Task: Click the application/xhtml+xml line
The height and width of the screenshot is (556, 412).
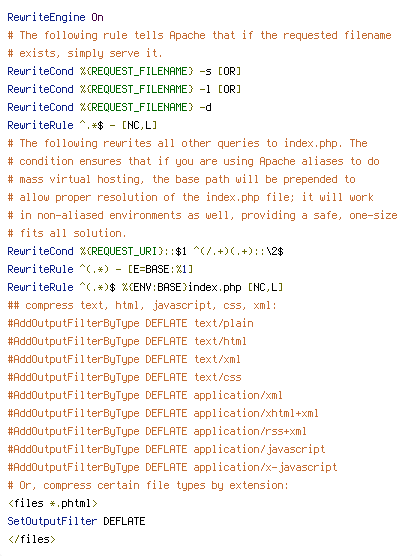Action: tap(163, 414)
